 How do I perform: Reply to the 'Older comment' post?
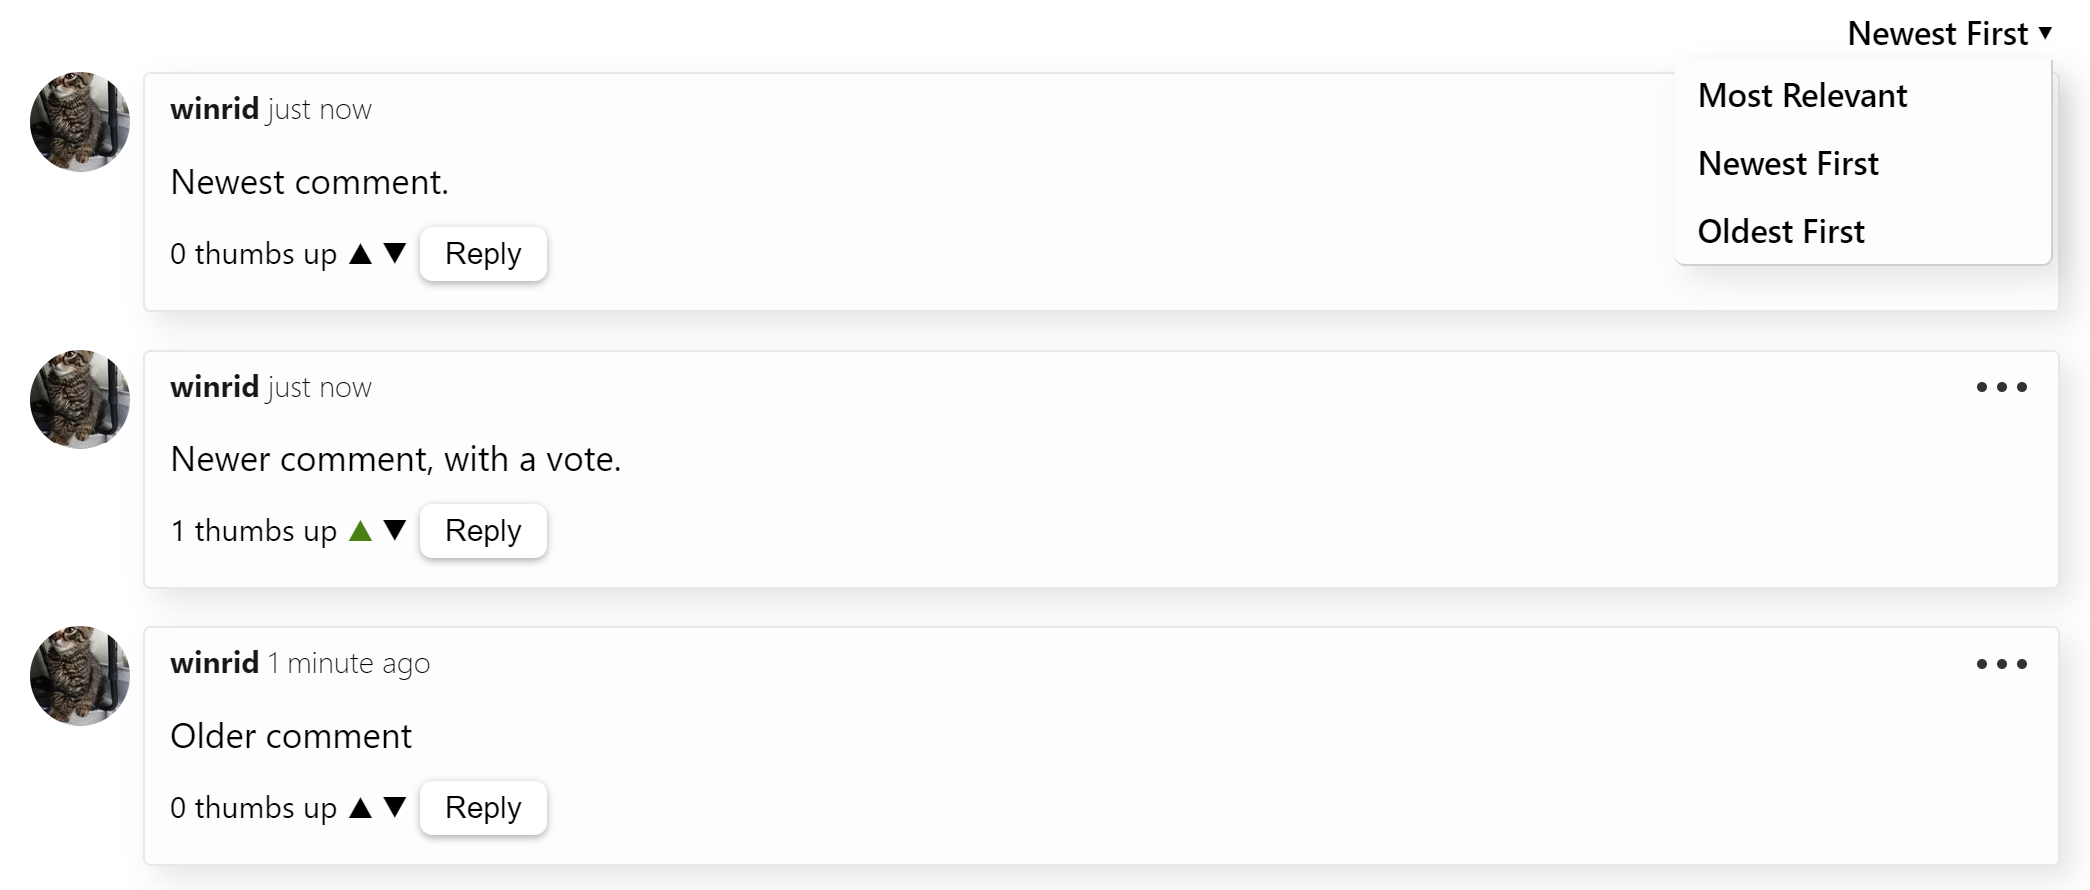click(x=483, y=808)
